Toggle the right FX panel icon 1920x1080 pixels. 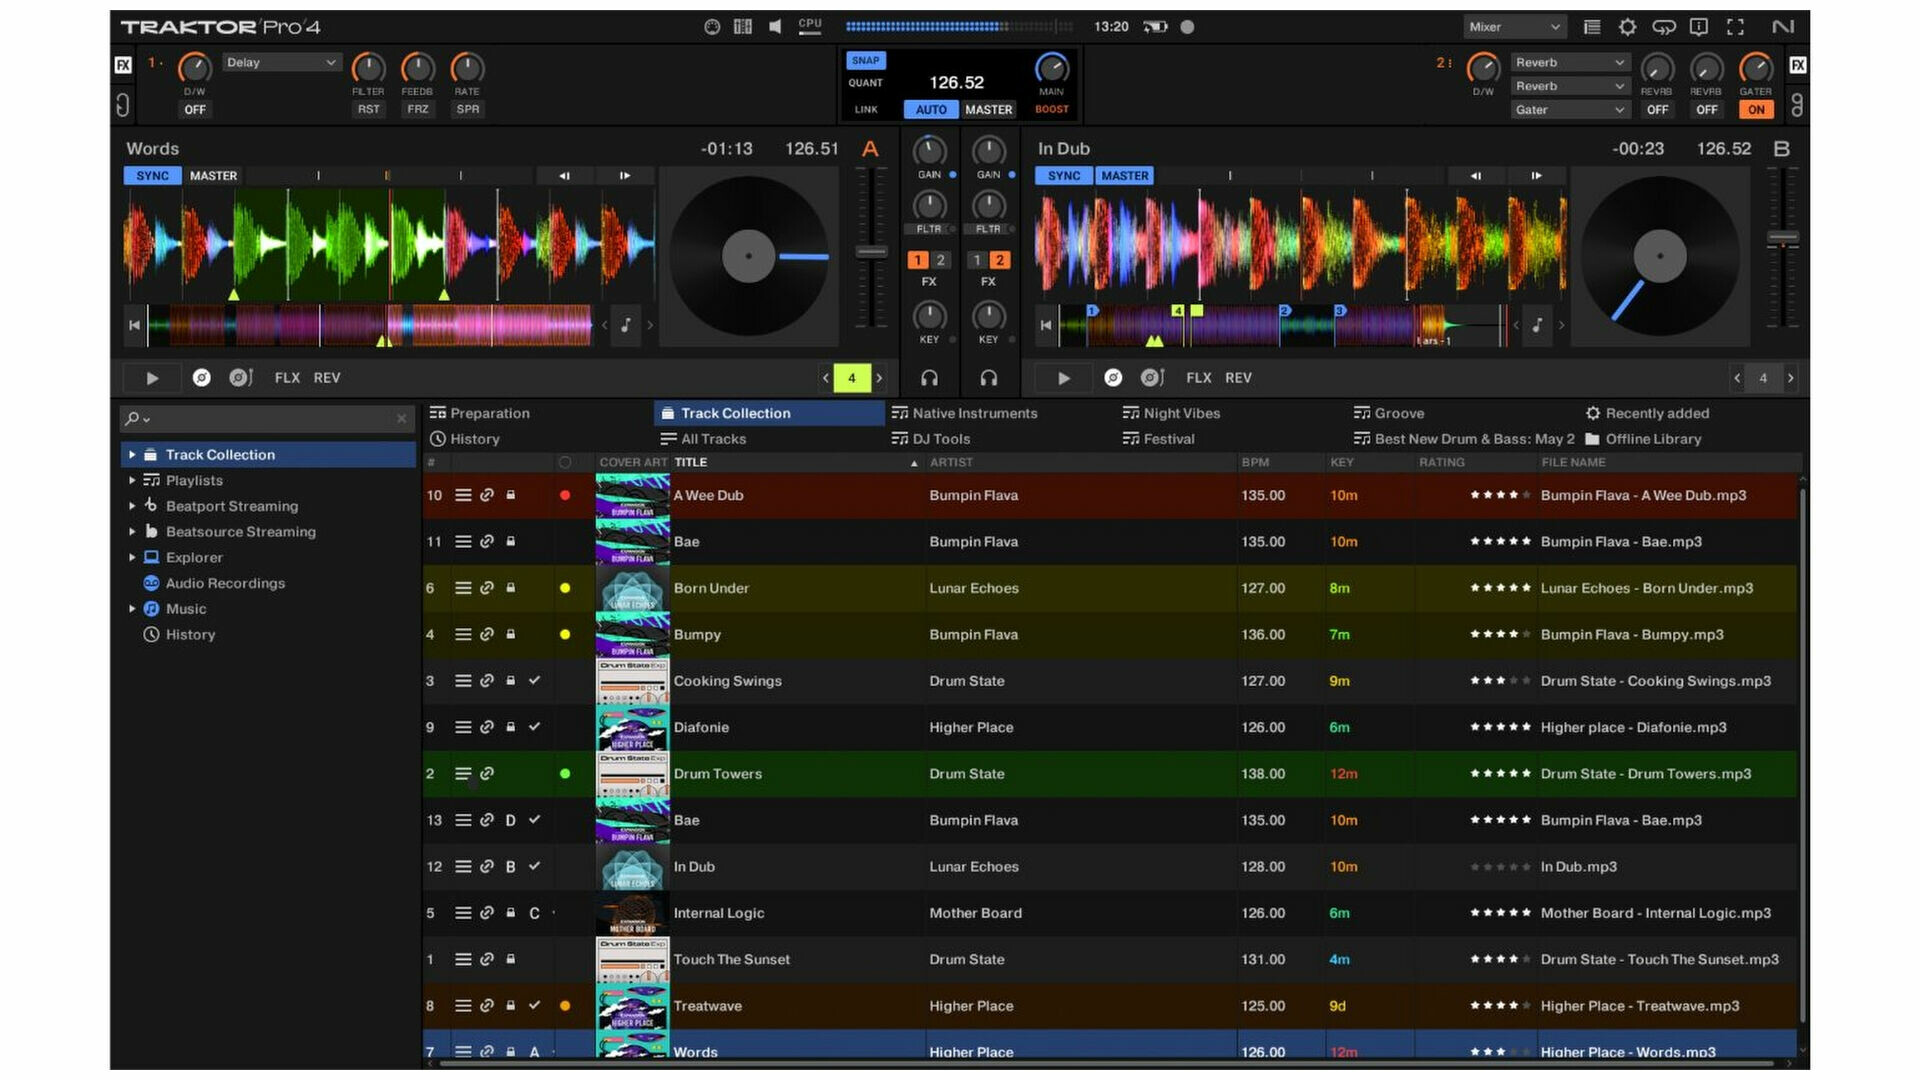(1797, 65)
